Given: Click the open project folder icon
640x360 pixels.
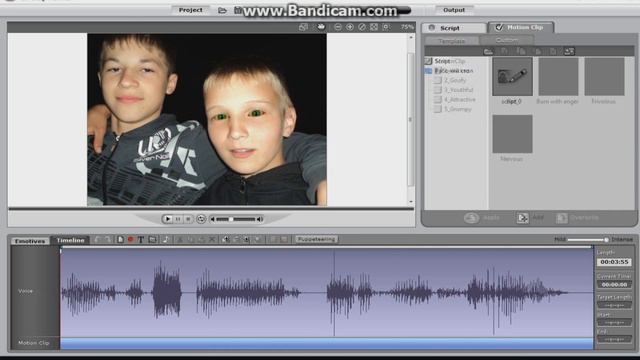Looking at the screenshot, I should pyautogui.click(x=222, y=10).
